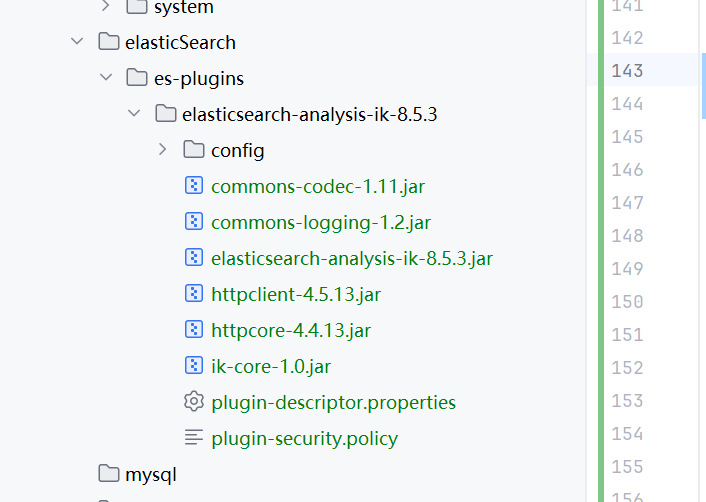Select the system folder name
The height and width of the screenshot is (502, 706).
click(x=183, y=7)
